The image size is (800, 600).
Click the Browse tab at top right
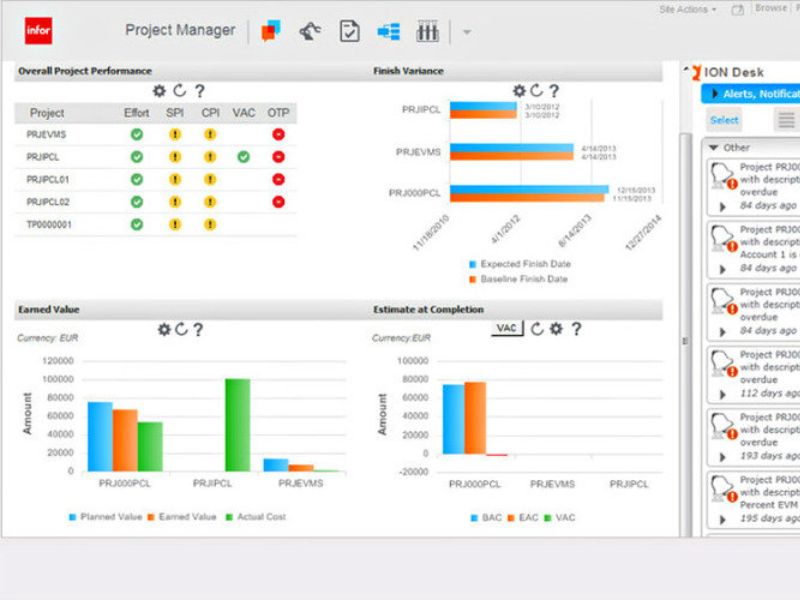pyautogui.click(x=770, y=8)
